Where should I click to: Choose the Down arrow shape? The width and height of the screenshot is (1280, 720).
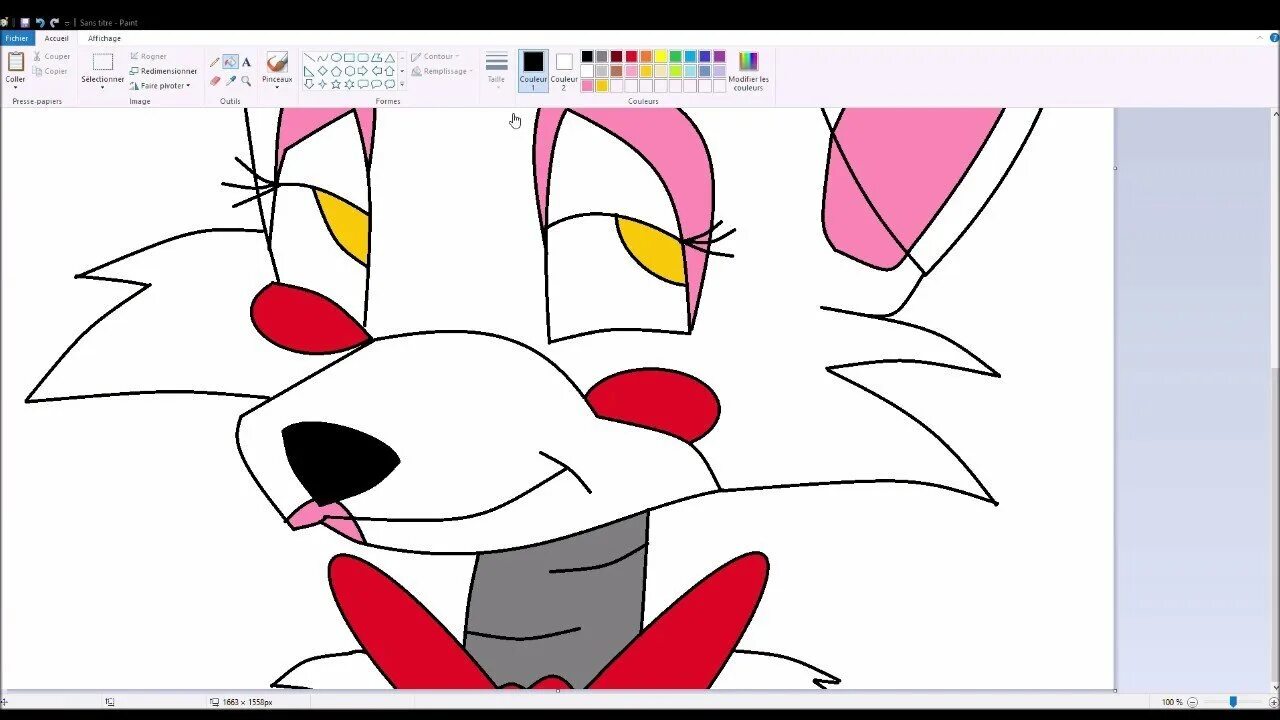pos(309,84)
